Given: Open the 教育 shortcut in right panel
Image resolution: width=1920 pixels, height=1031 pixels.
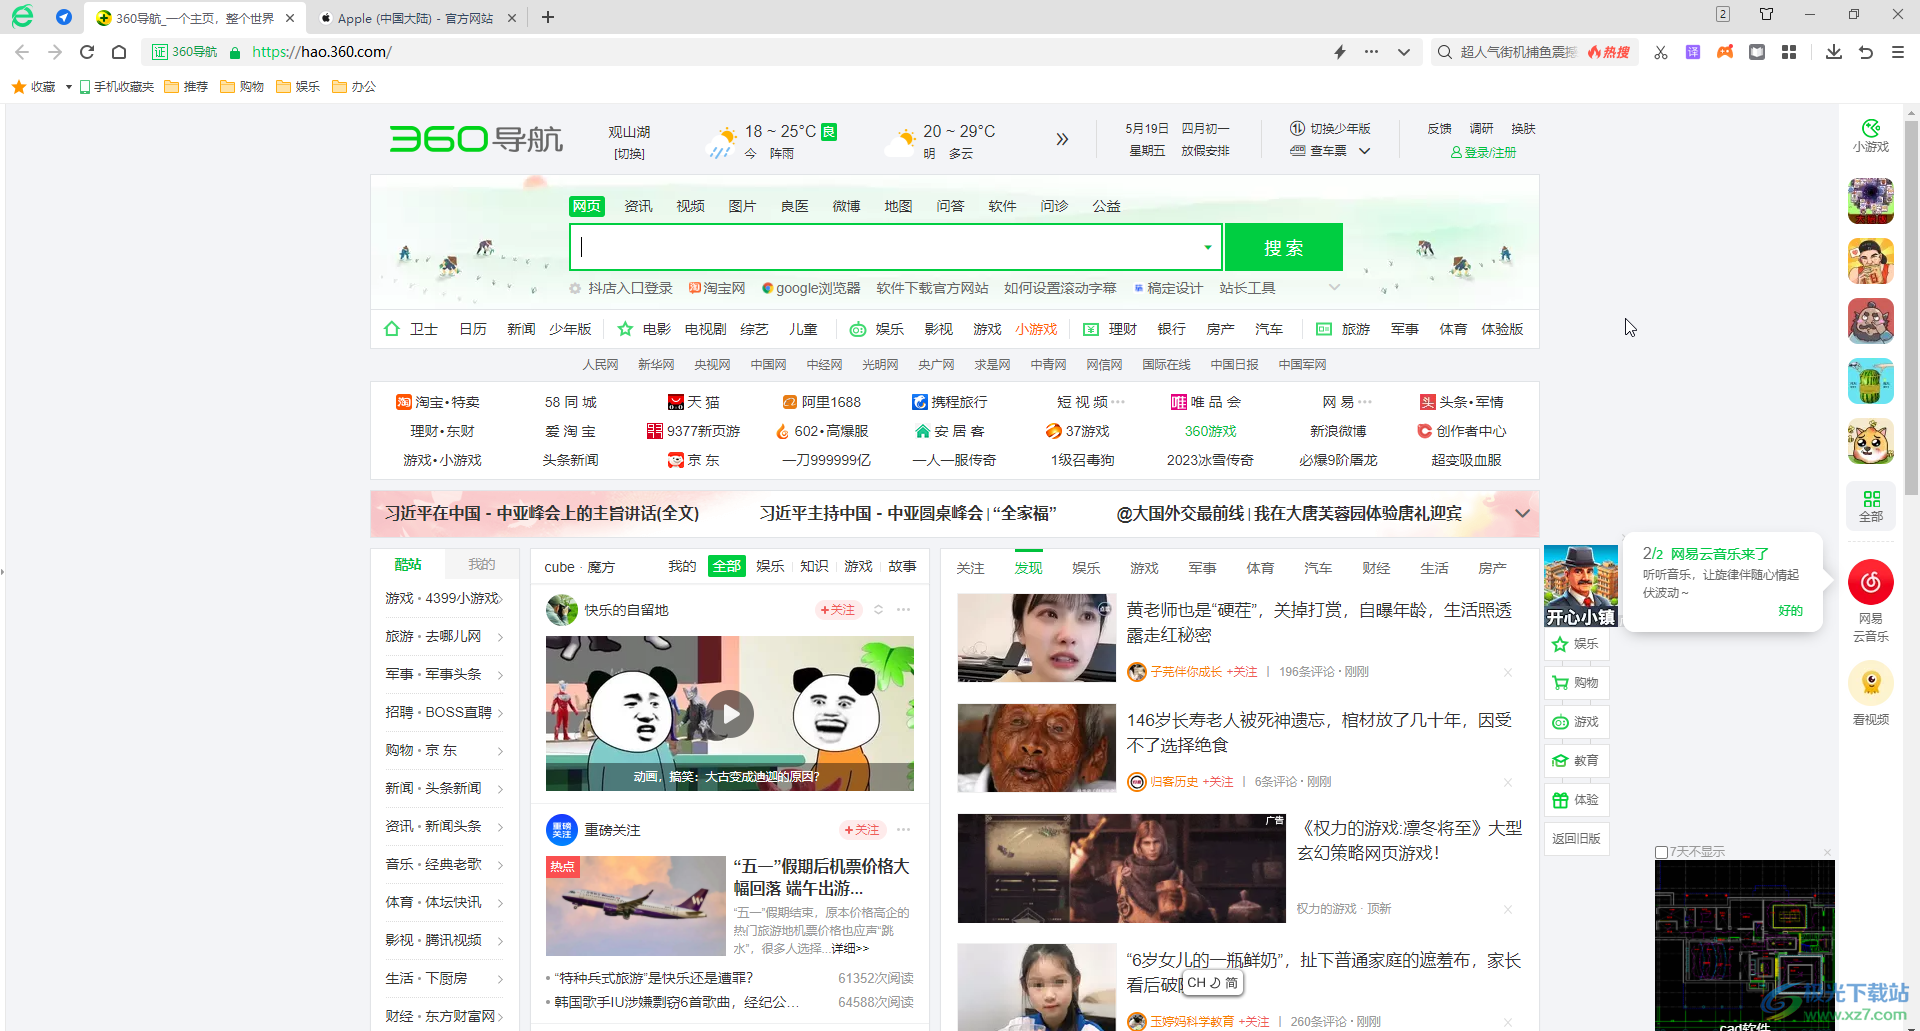Looking at the screenshot, I should [1577, 761].
